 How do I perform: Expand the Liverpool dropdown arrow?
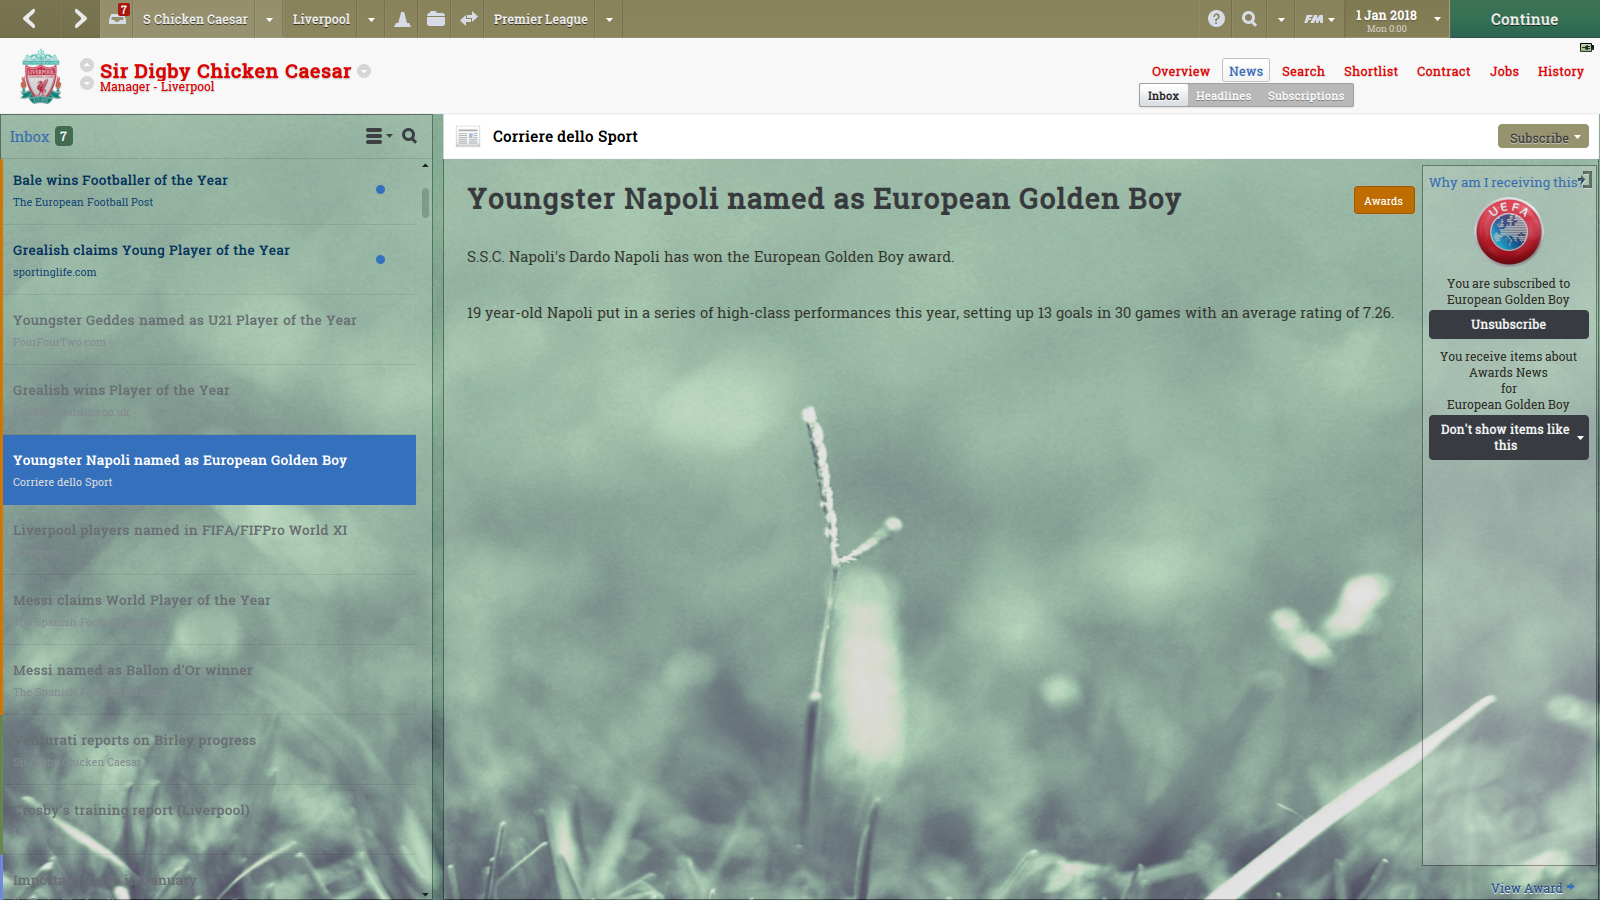(371, 19)
